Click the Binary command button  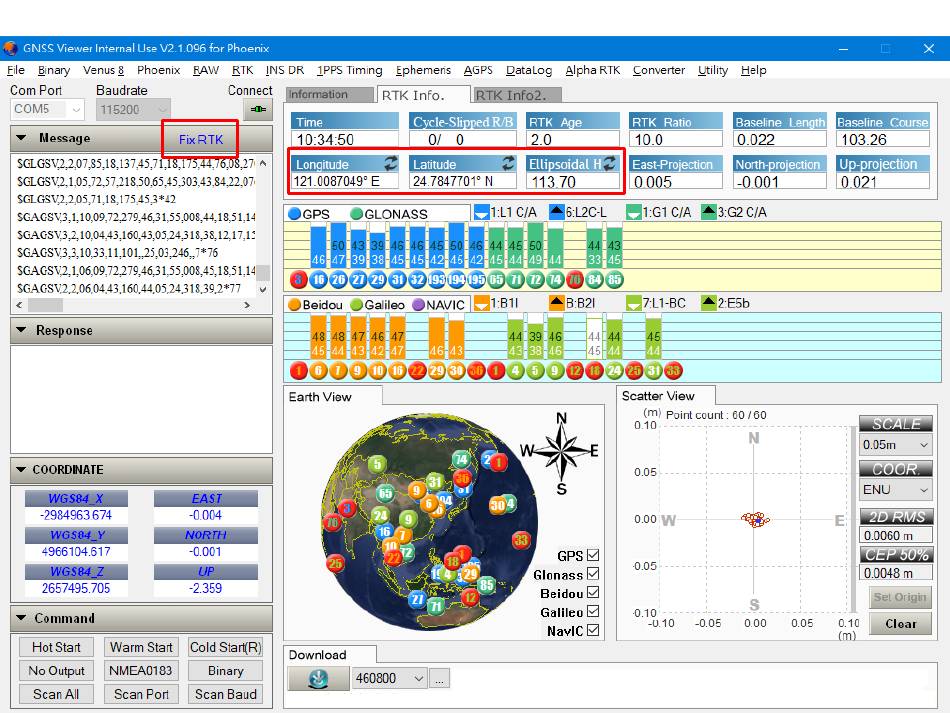225,671
